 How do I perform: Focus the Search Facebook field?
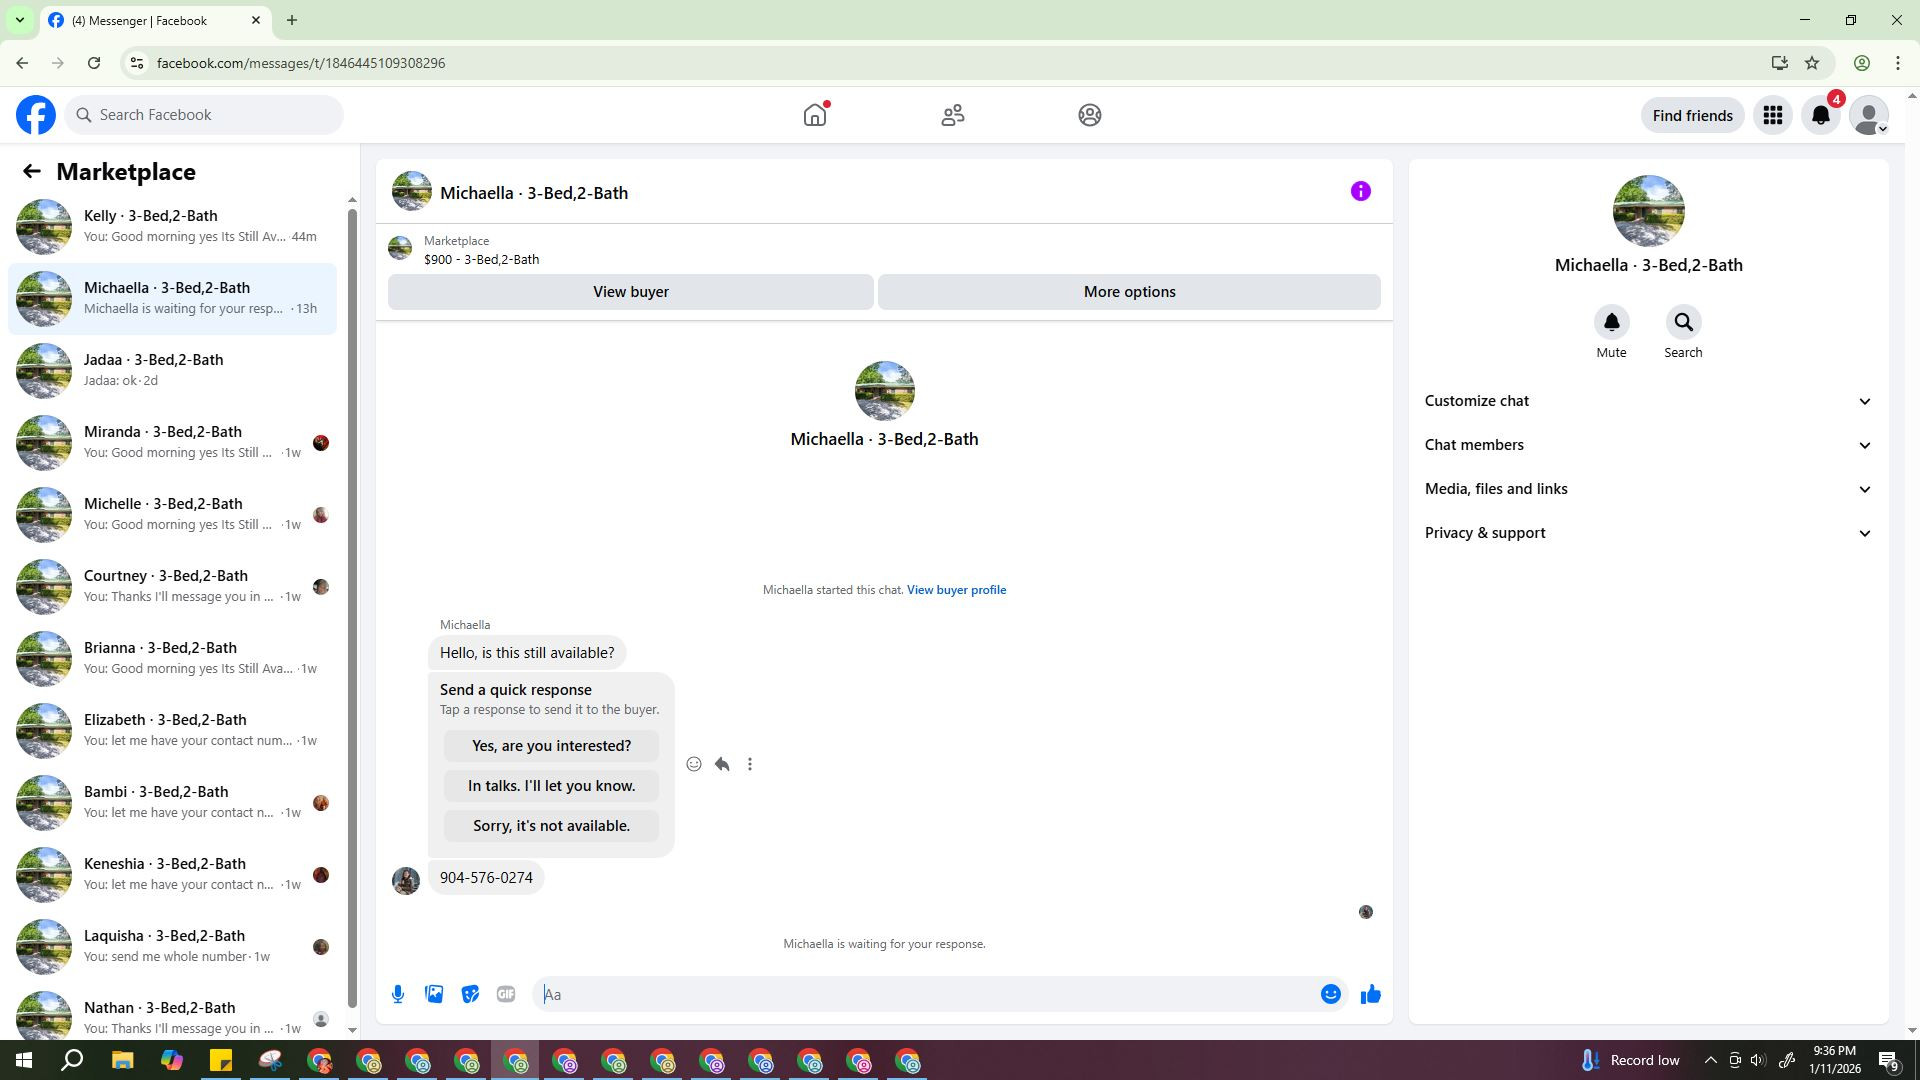(x=204, y=115)
